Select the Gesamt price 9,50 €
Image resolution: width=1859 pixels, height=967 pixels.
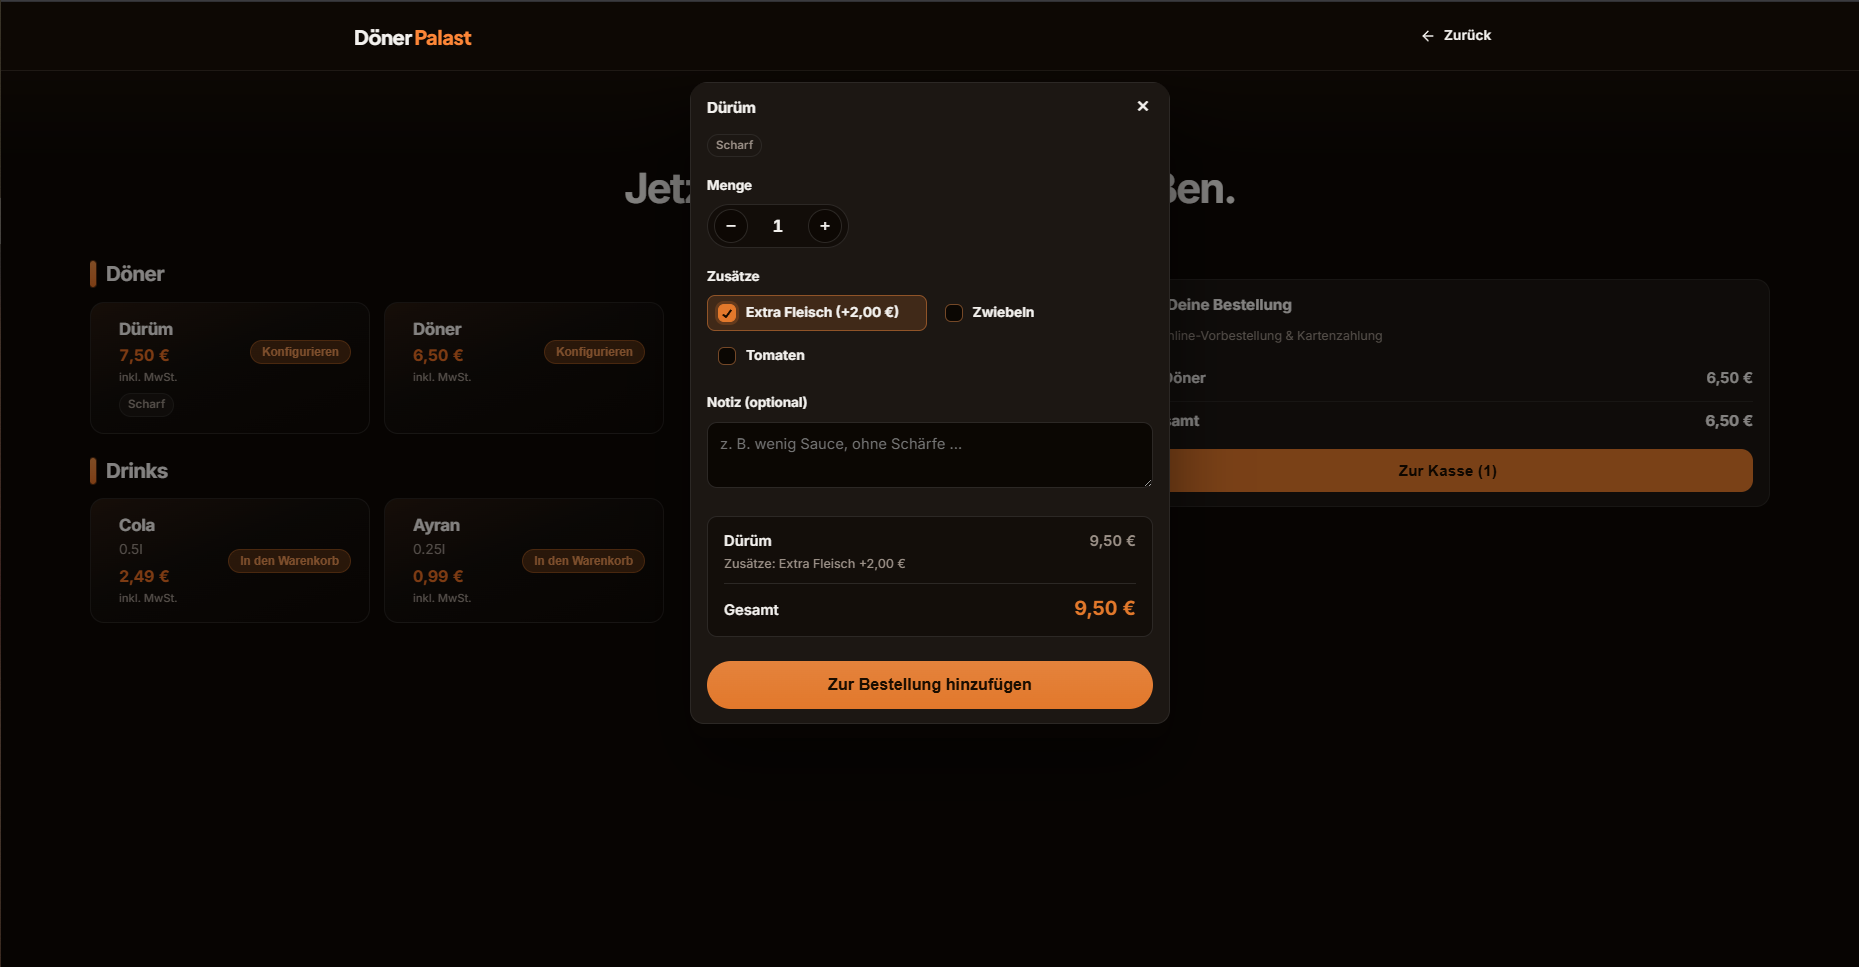click(x=1105, y=609)
